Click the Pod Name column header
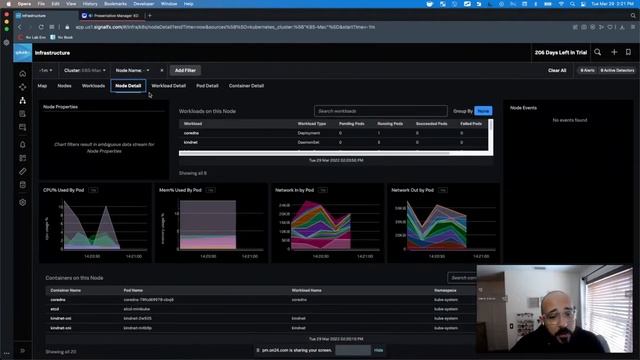The image size is (640, 360). (x=133, y=290)
